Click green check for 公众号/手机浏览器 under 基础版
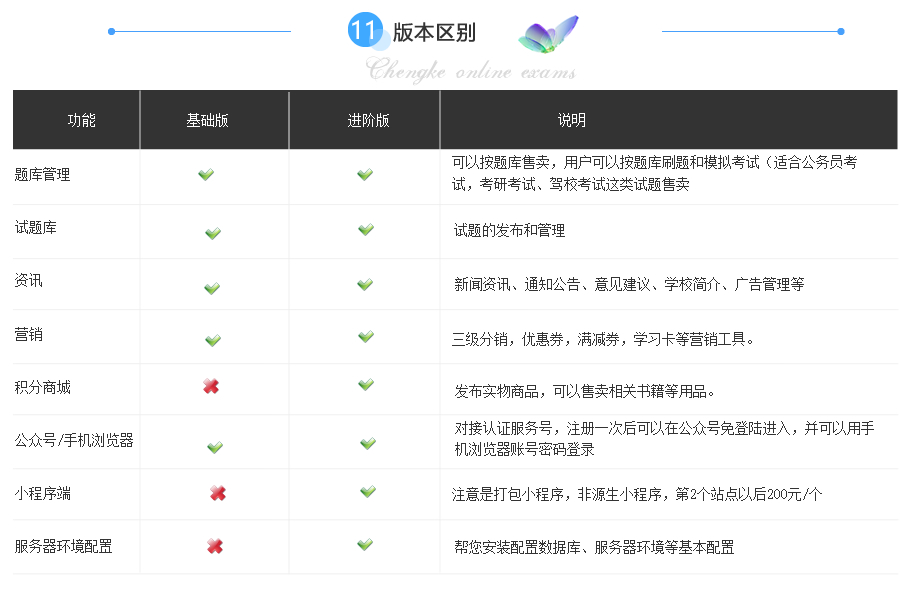 point(214,447)
